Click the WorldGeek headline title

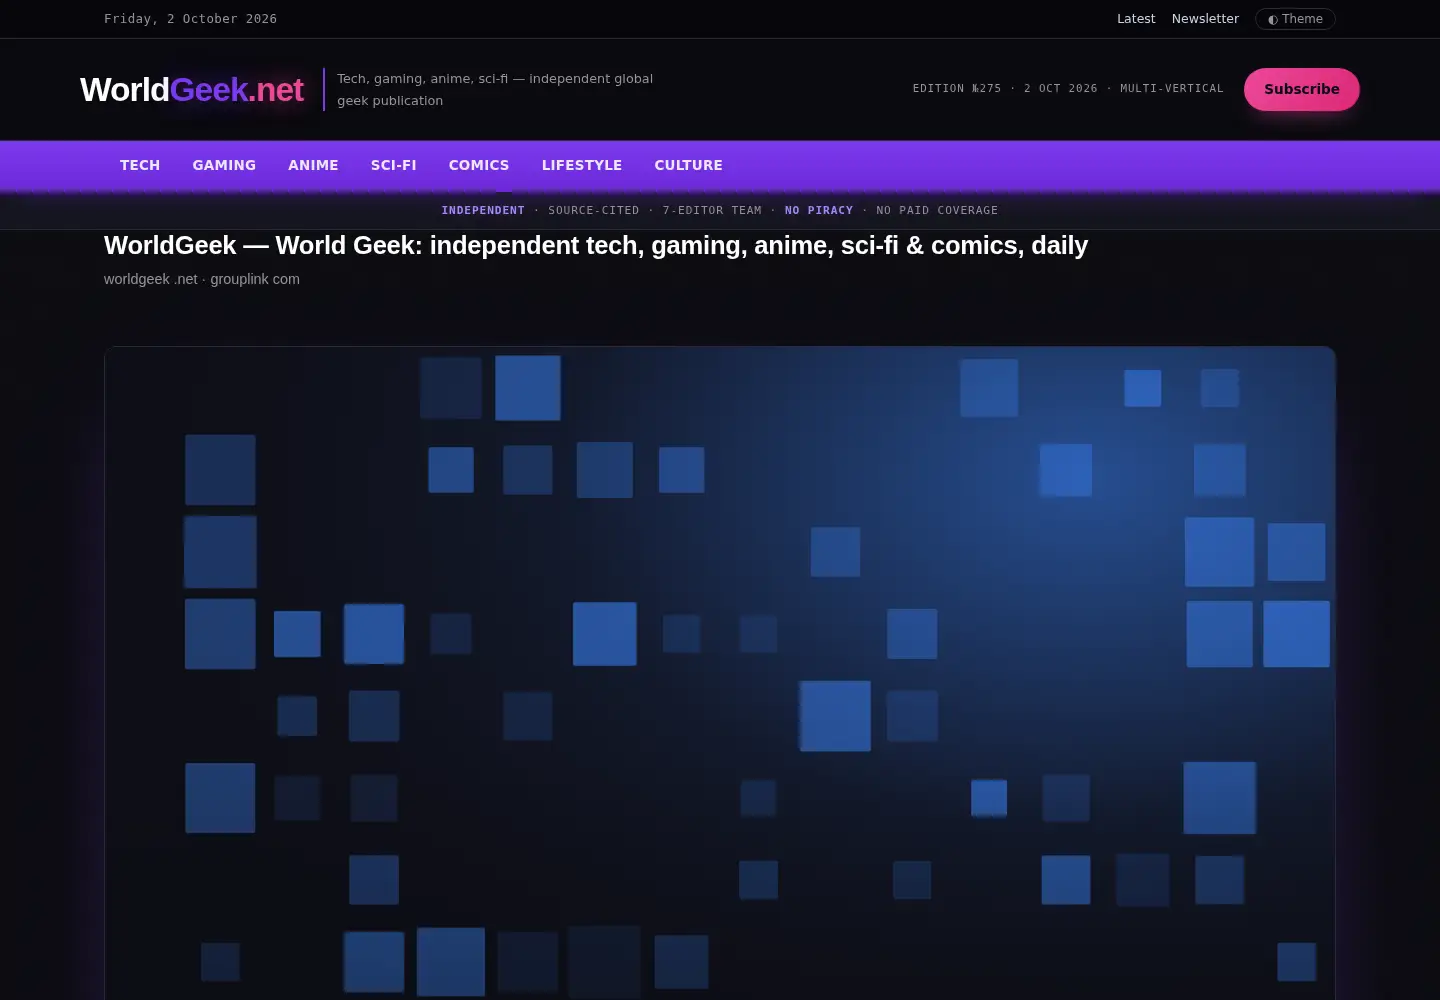coord(596,245)
